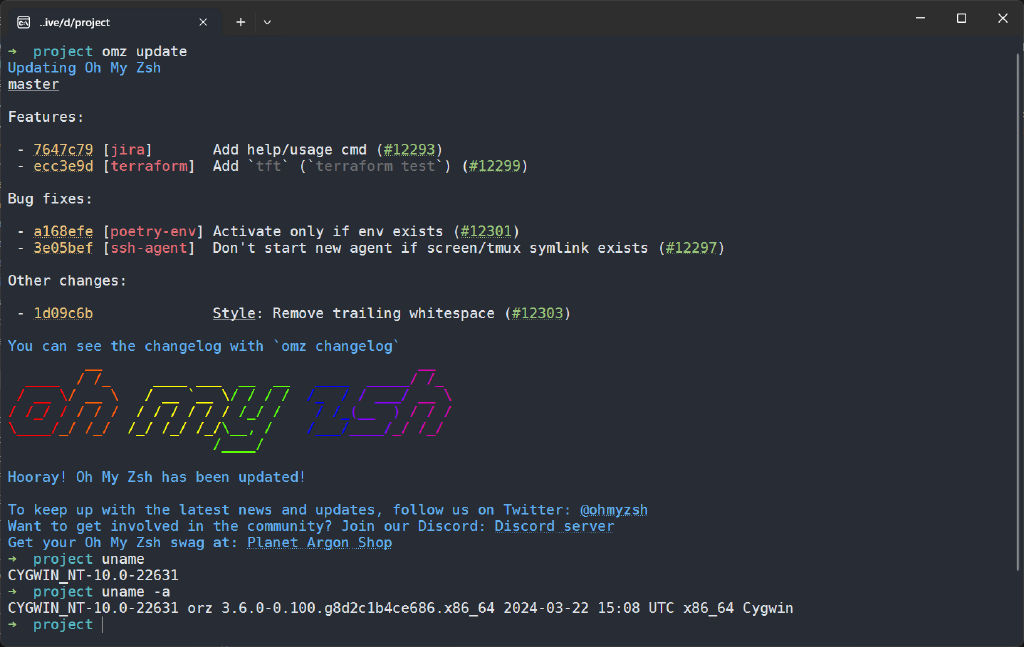The image size is (1024, 647).
Task: Click the red [terraform] plugin tag
Action: (x=149, y=166)
